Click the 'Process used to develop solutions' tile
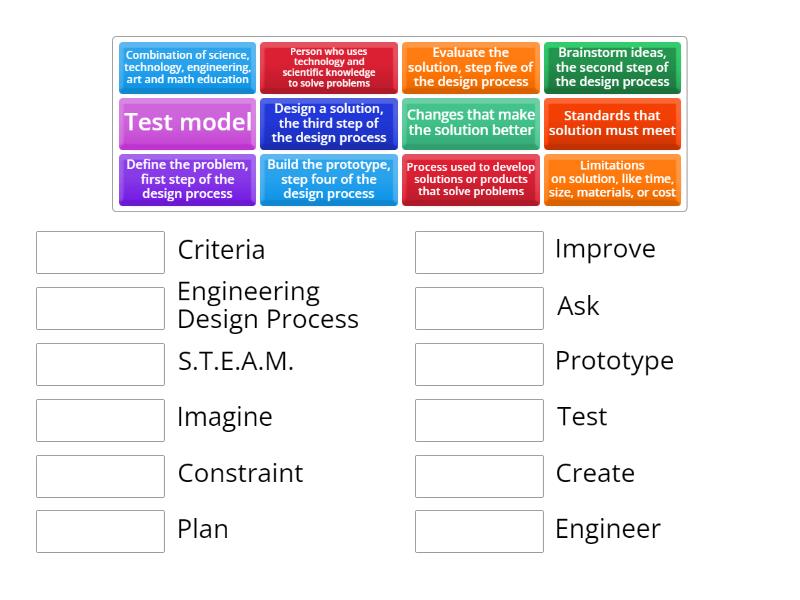800x600 pixels. (x=471, y=179)
